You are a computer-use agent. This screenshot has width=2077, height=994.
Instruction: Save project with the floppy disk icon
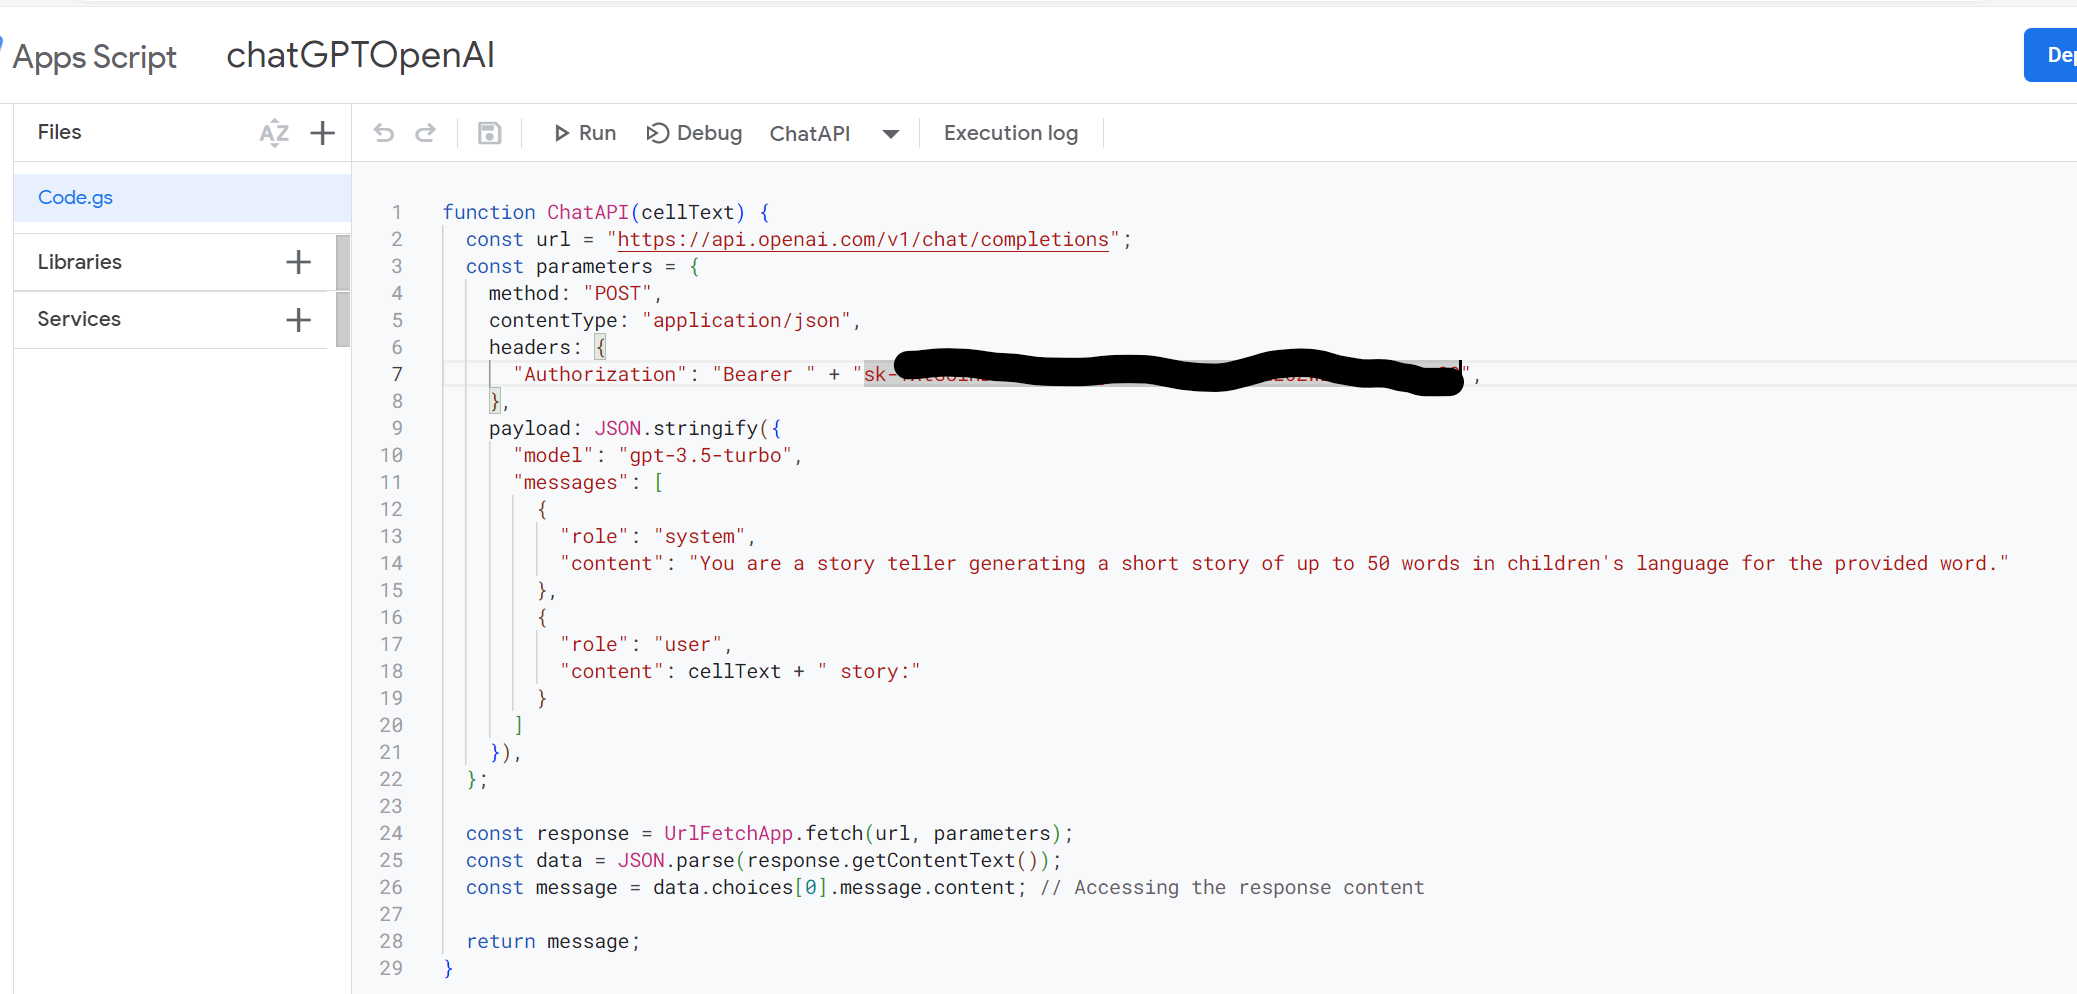pyautogui.click(x=489, y=133)
